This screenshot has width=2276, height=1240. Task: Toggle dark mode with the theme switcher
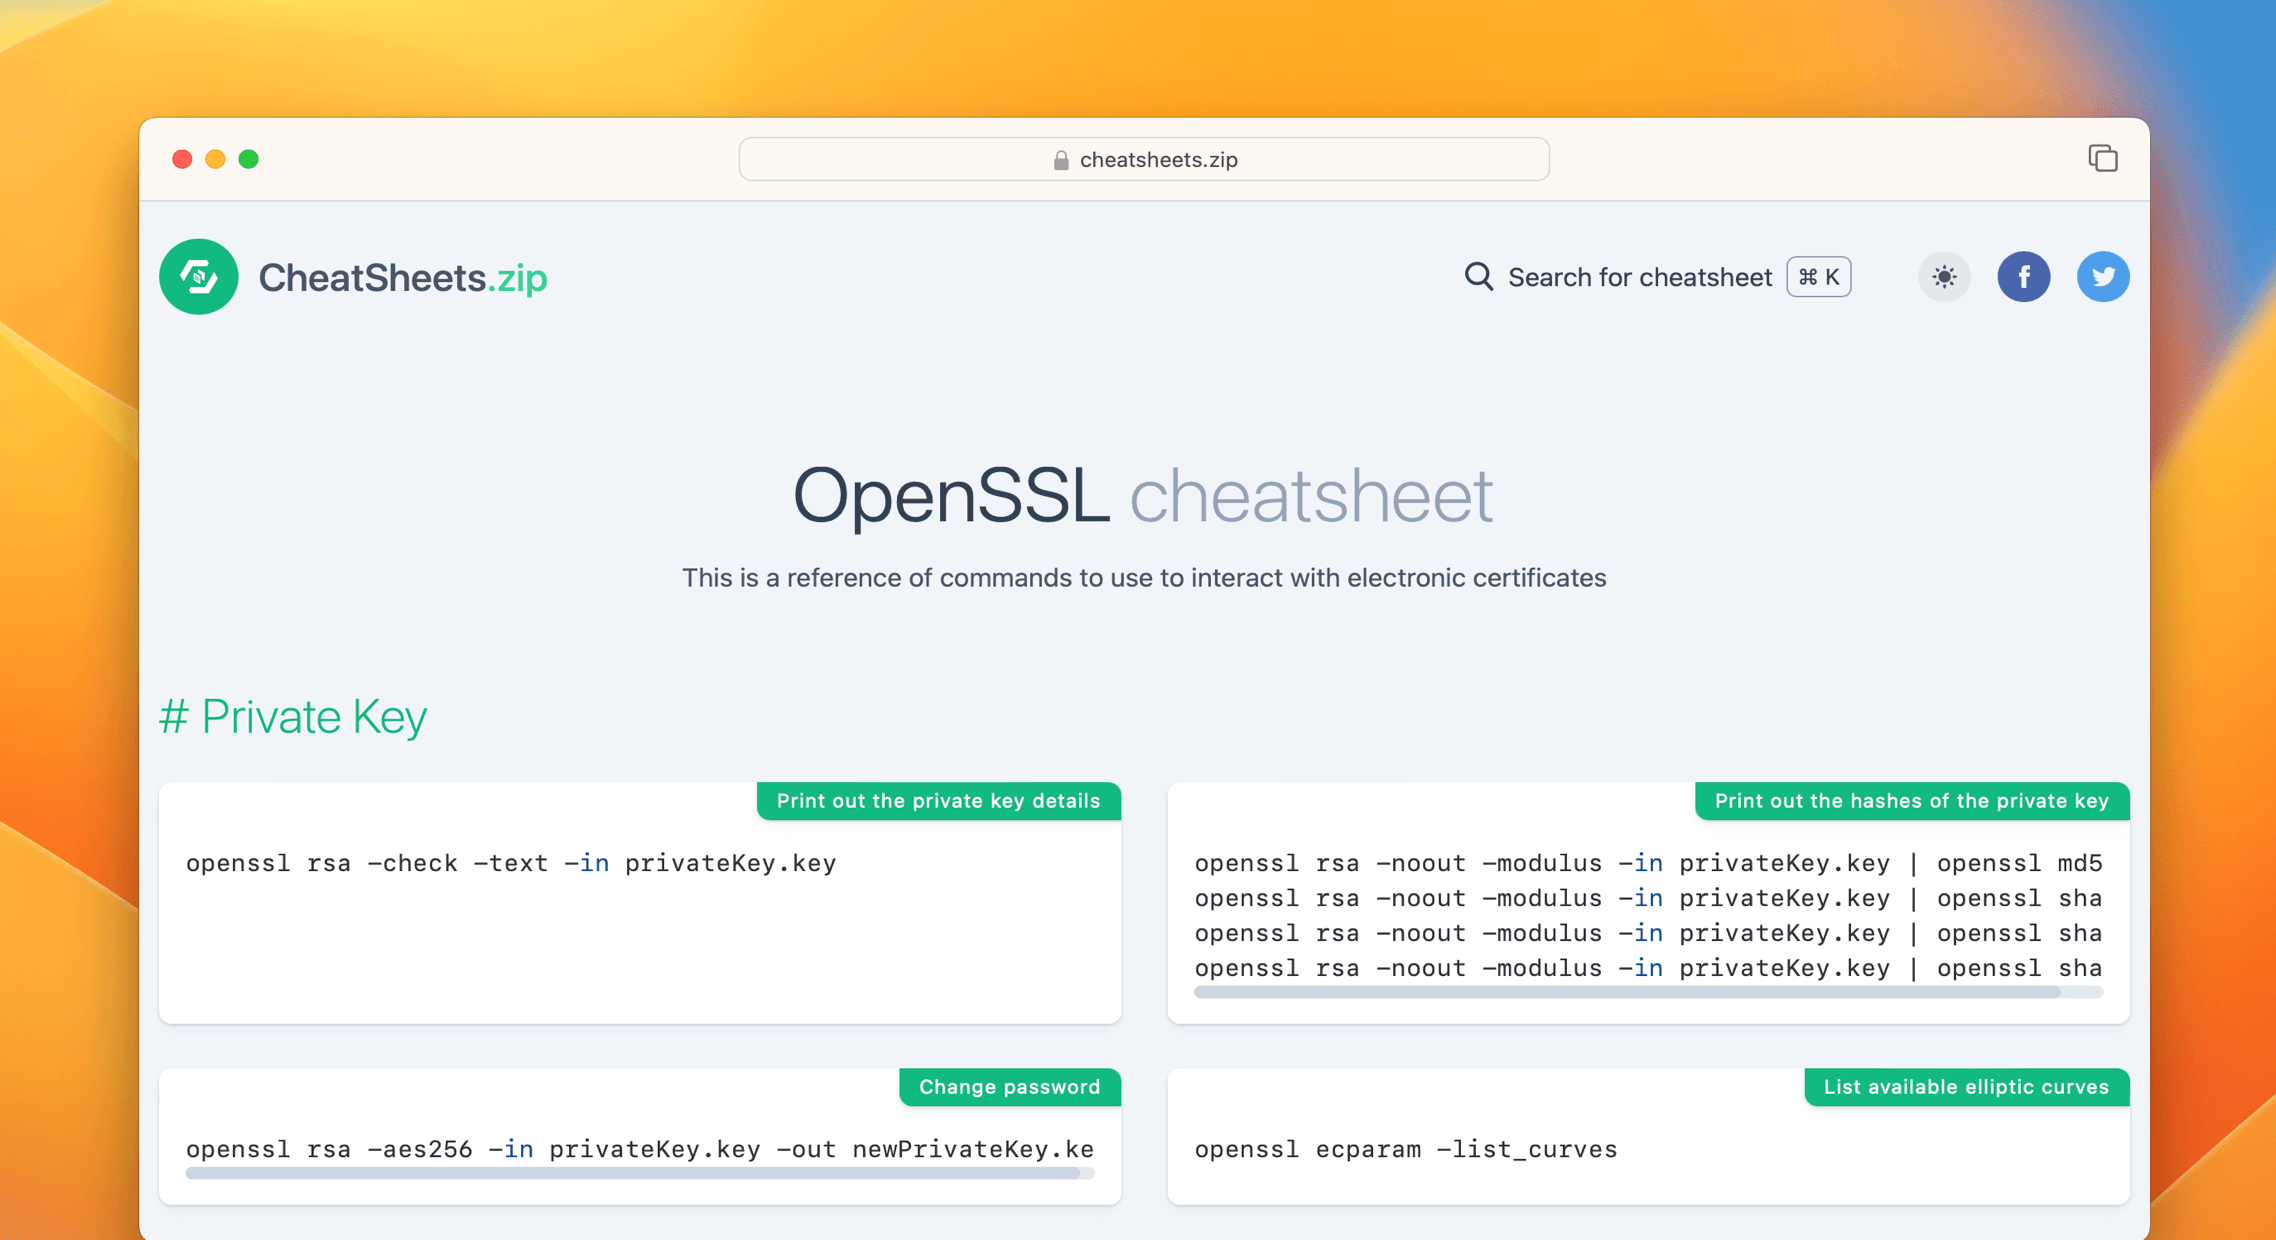pyautogui.click(x=1943, y=277)
